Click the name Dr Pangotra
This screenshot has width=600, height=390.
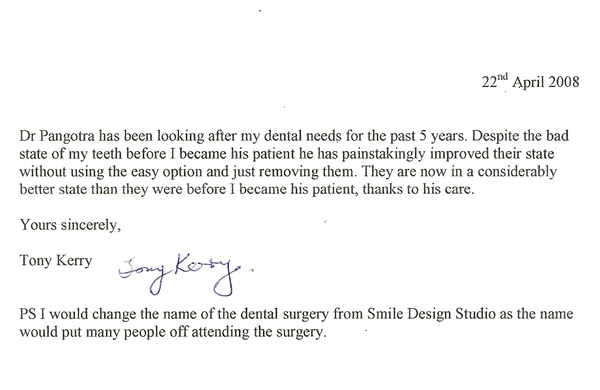pos(58,136)
